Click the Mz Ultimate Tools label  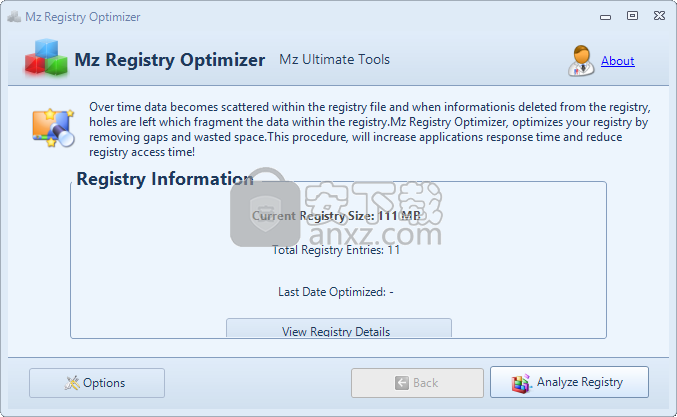click(x=334, y=60)
